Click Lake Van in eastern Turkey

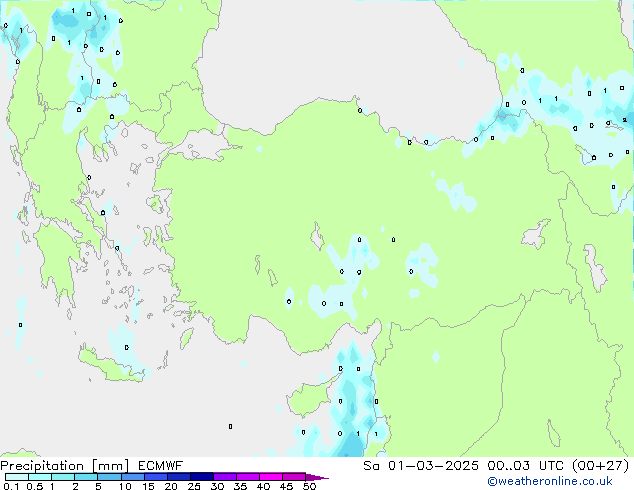[x=536, y=234]
